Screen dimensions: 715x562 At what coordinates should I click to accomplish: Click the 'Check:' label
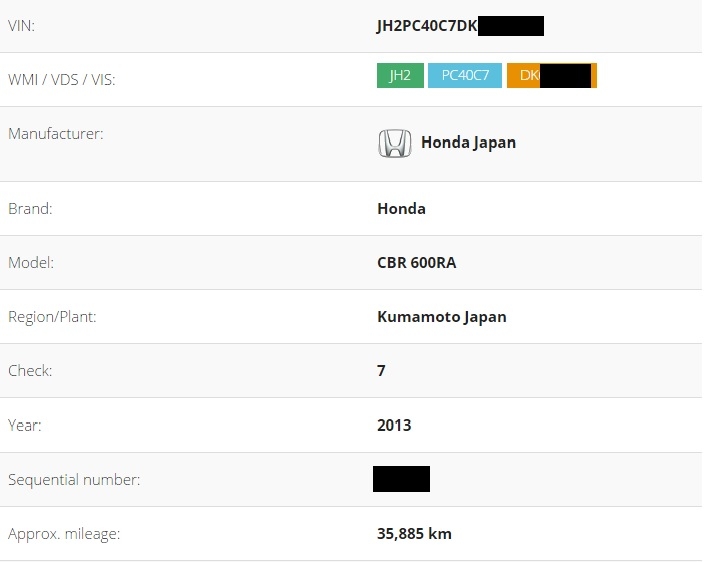[x=30, y=370]
